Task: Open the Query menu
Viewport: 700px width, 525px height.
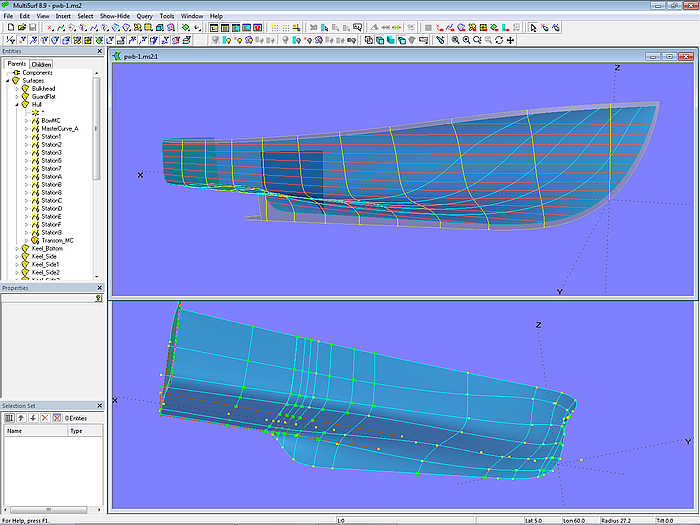Action: point(145,16)
